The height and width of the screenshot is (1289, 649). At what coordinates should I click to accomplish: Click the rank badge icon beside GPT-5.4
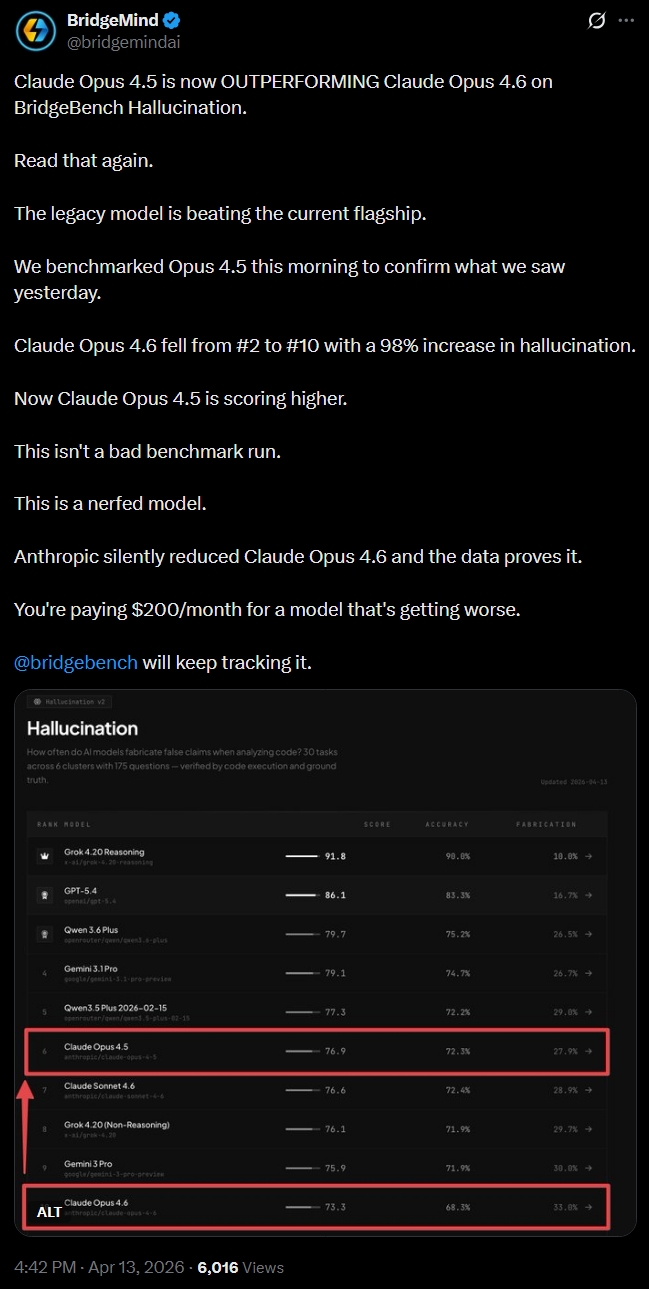tap(44, 895)
